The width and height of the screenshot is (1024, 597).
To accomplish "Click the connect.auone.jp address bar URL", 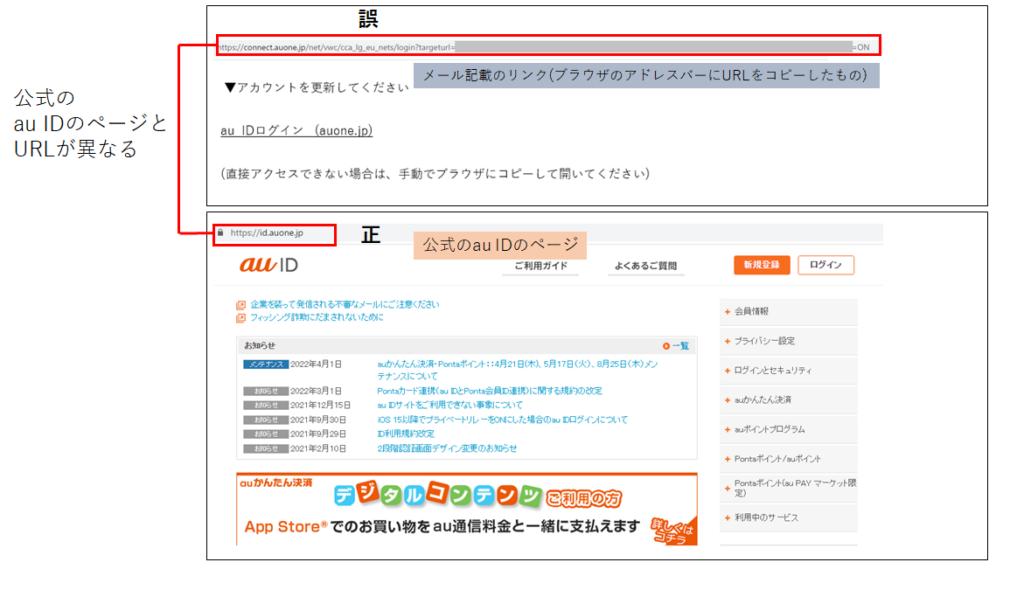I will pos(549,46).
